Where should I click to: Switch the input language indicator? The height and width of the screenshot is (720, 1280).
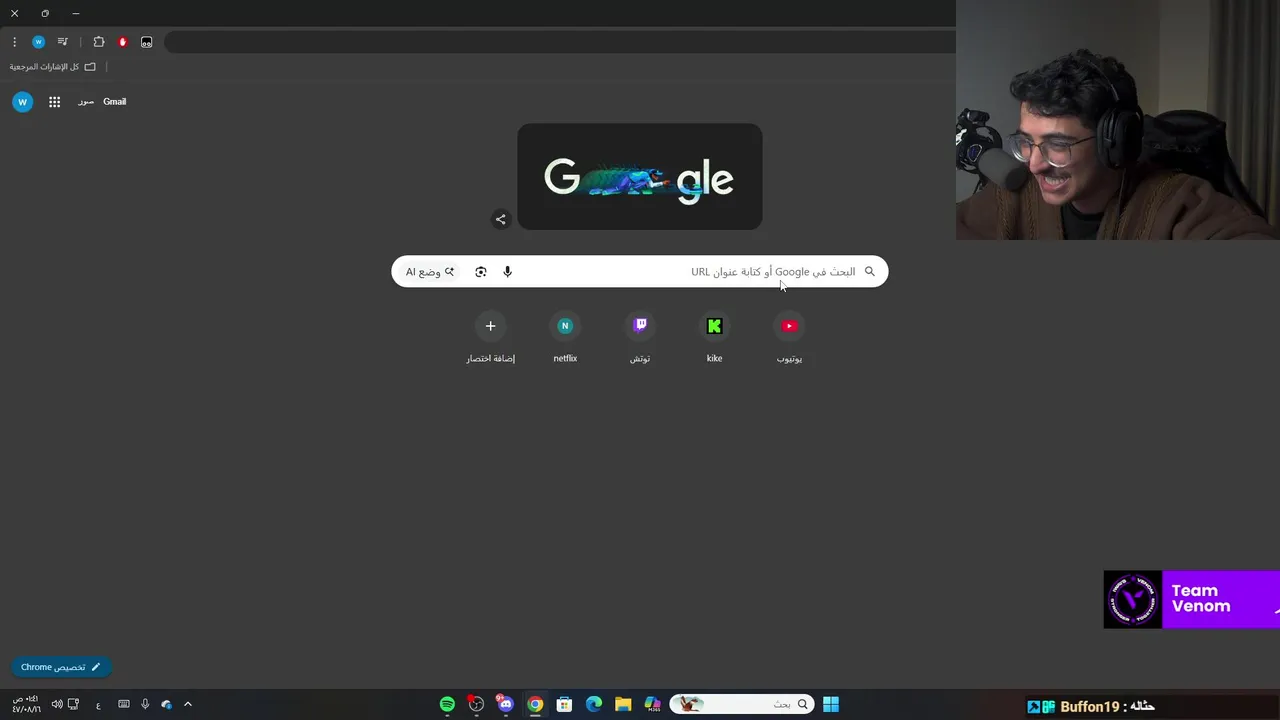[x=98, y=705]
